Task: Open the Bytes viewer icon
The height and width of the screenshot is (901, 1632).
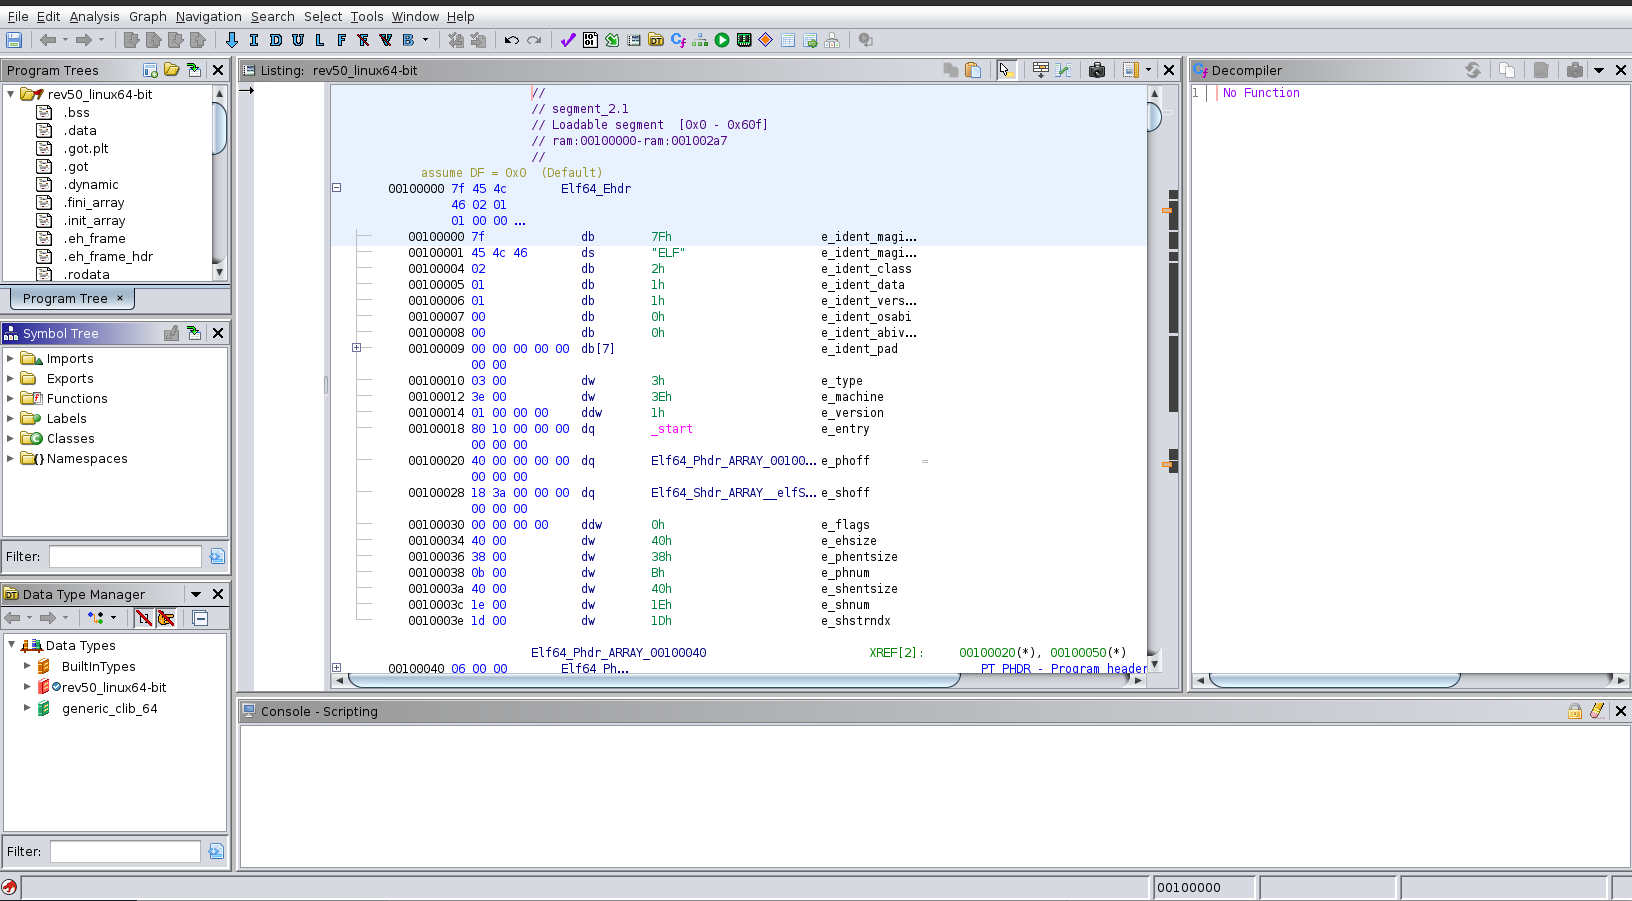Action: pyautogui.click(x=590, y=40)
